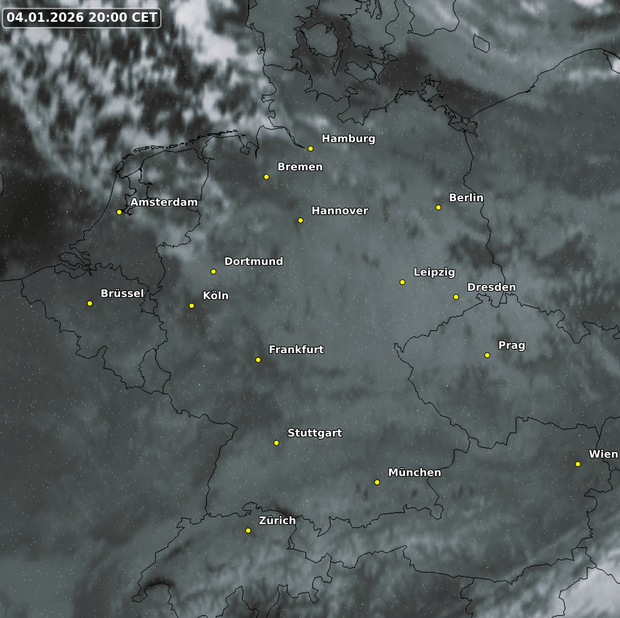Viewport: 620px width, 618px height.
Task: Click the Leipzig label text
Action: pyautogui.click(x=434, y=273)
